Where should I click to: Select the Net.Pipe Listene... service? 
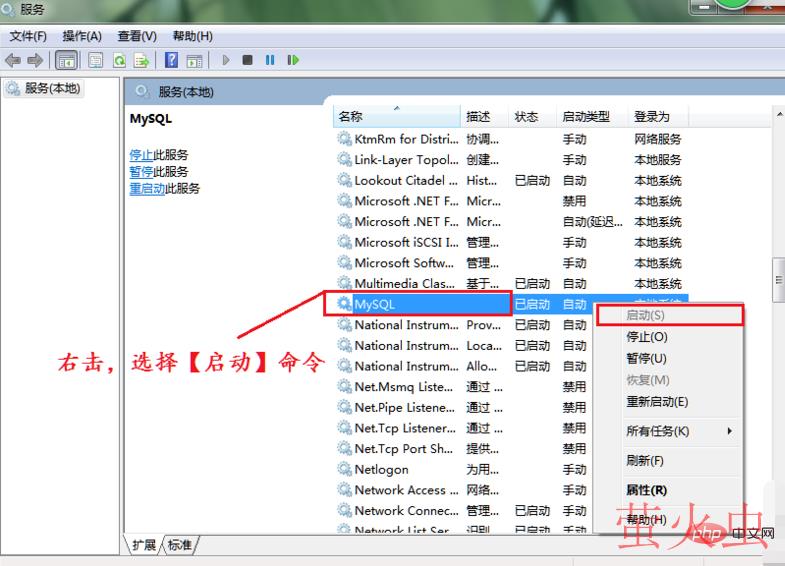click(463, 407)
